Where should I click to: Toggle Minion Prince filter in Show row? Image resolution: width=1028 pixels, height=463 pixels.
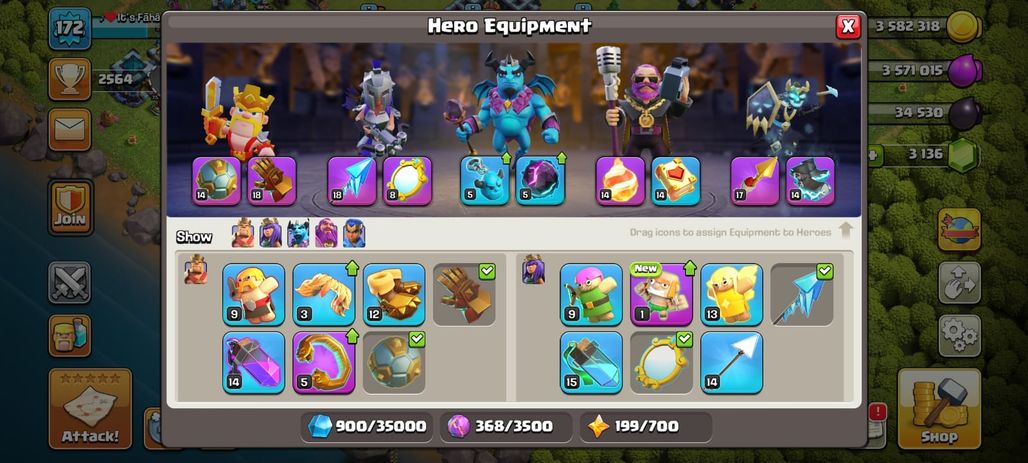(298, 233)
